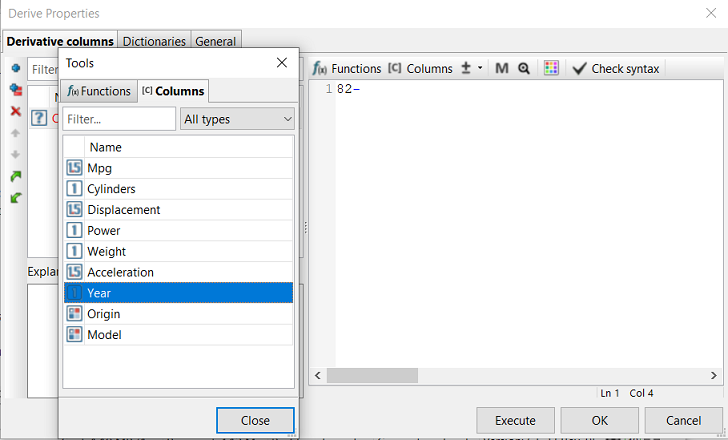Select the Displacement column in list
728x440 pixels.
(x=123, y=210)
